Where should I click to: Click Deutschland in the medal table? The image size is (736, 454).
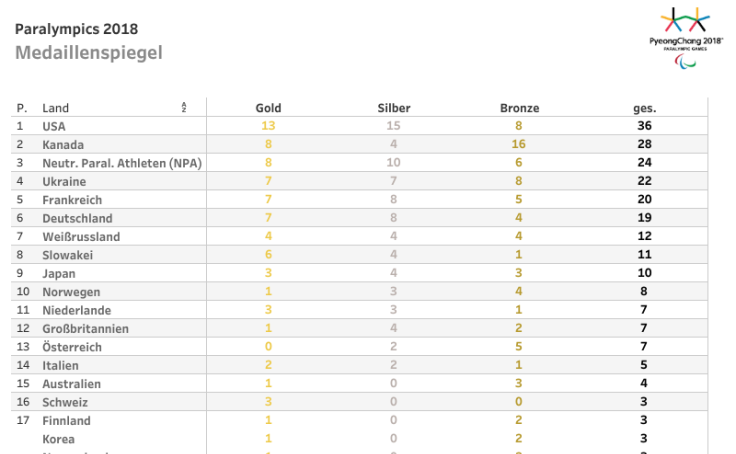77,218
